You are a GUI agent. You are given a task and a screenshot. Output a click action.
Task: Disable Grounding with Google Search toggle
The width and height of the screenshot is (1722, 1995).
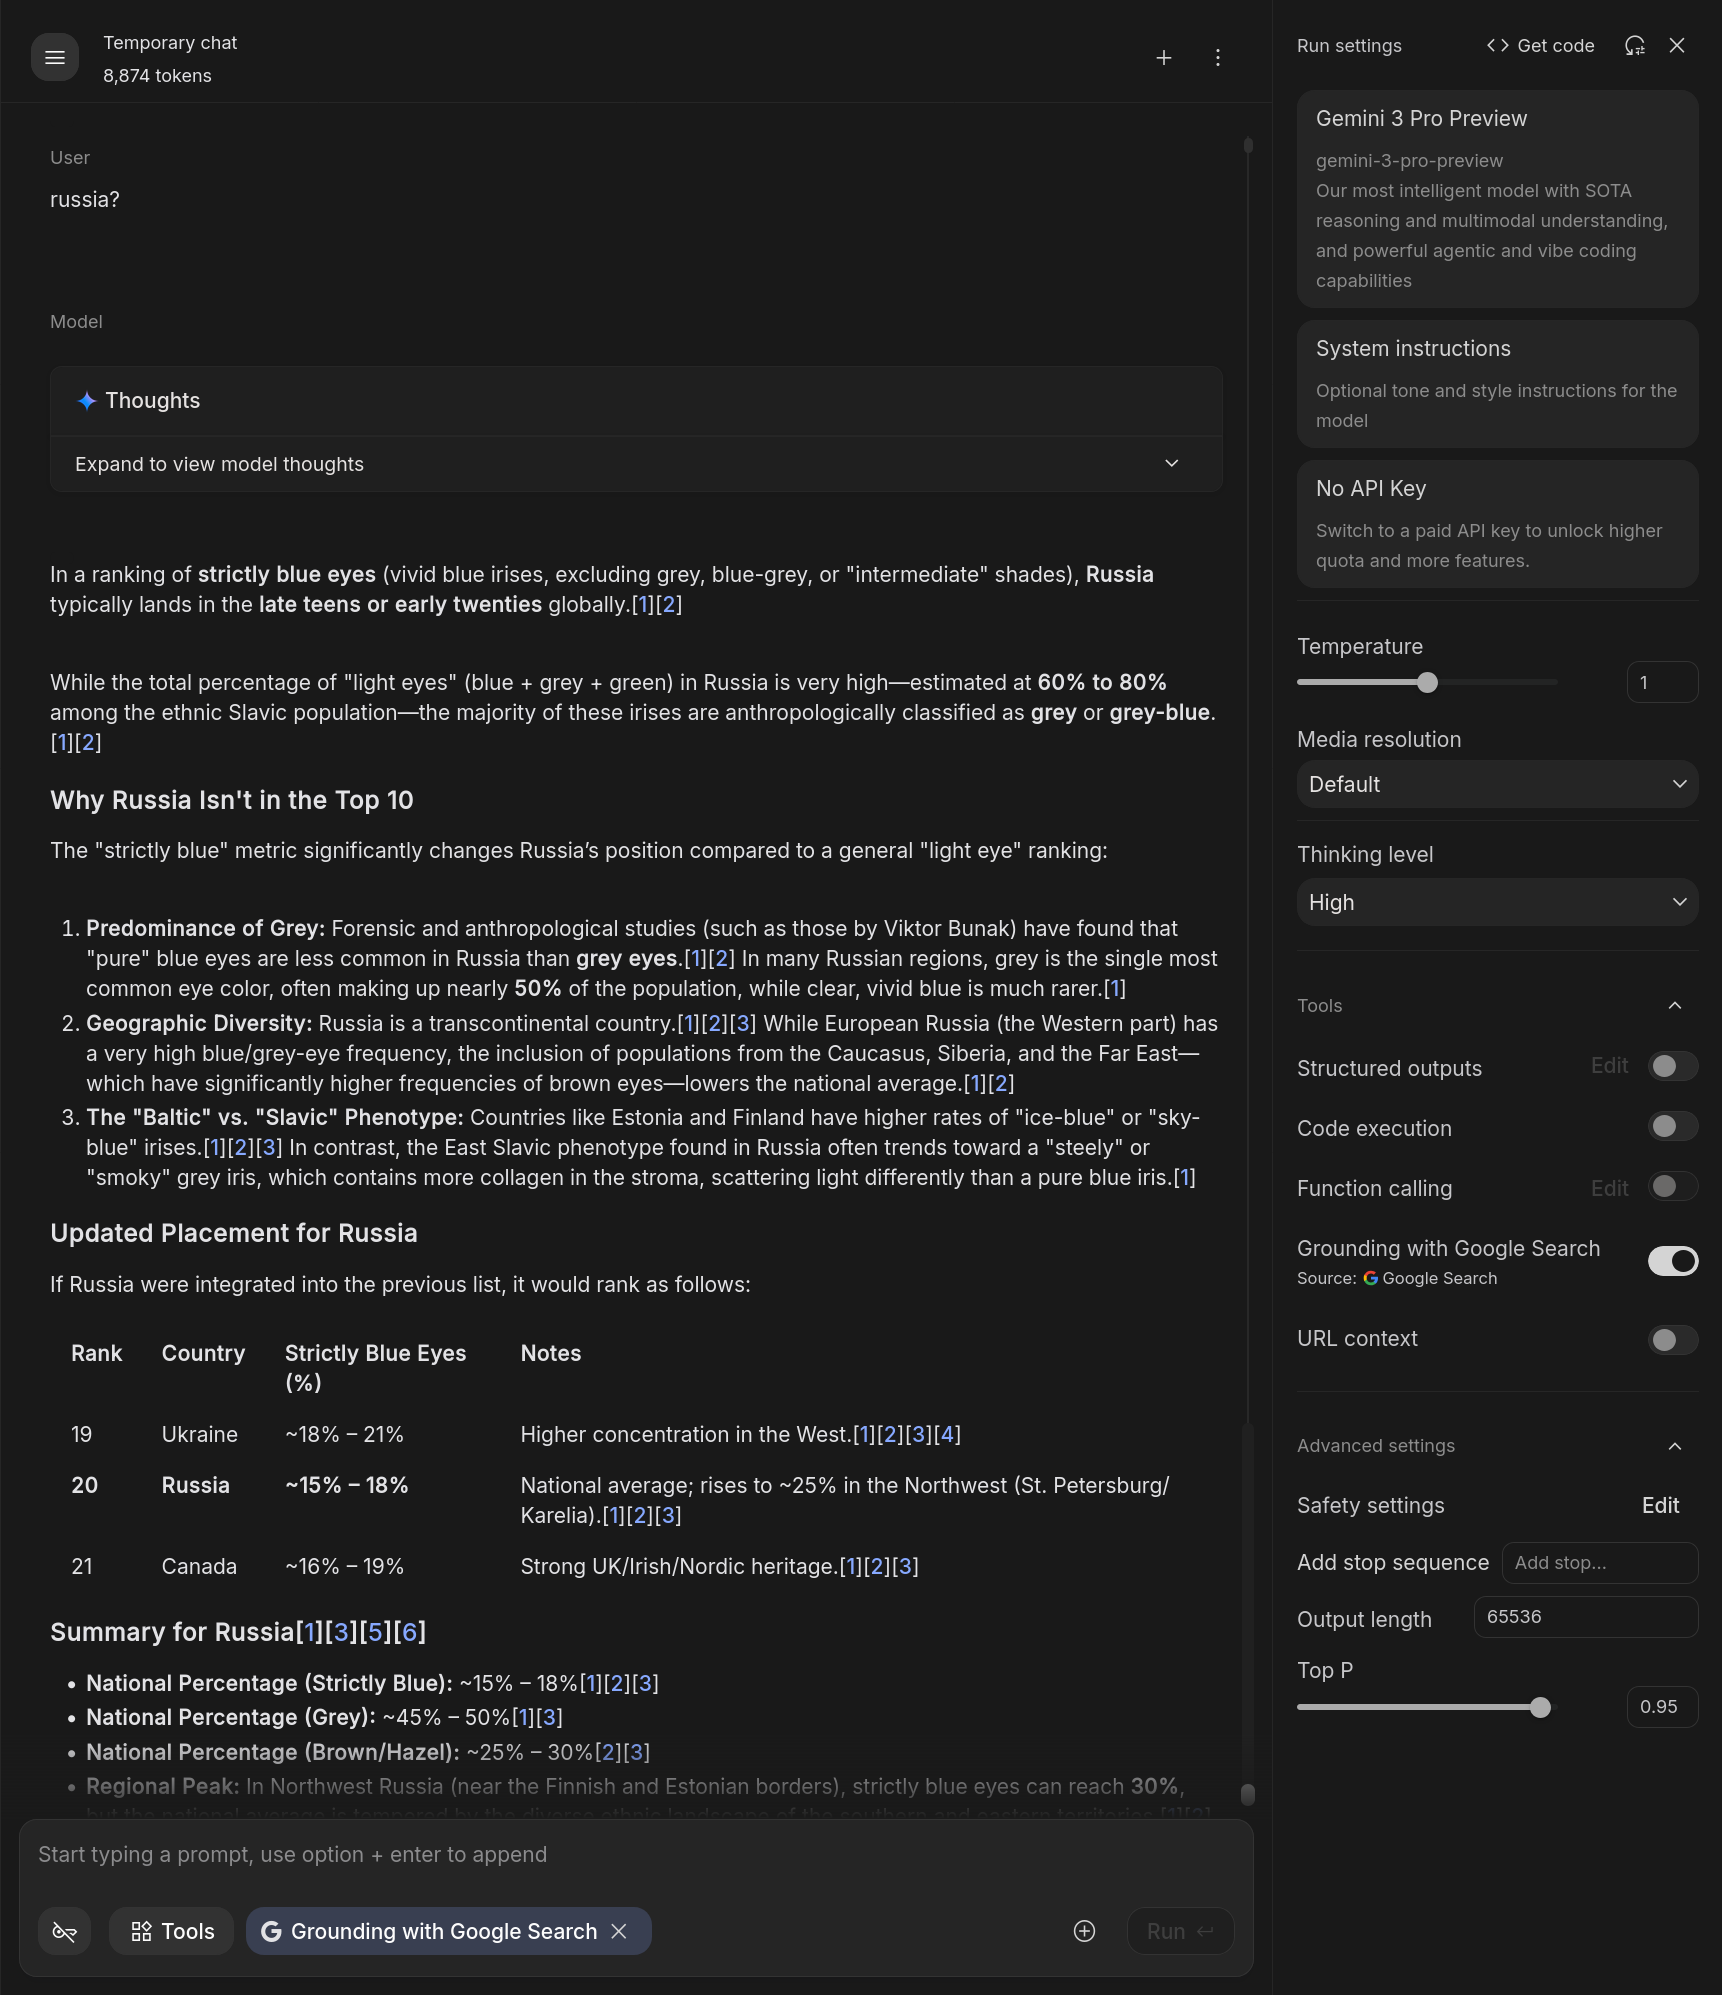(x=1673, y=1262)
